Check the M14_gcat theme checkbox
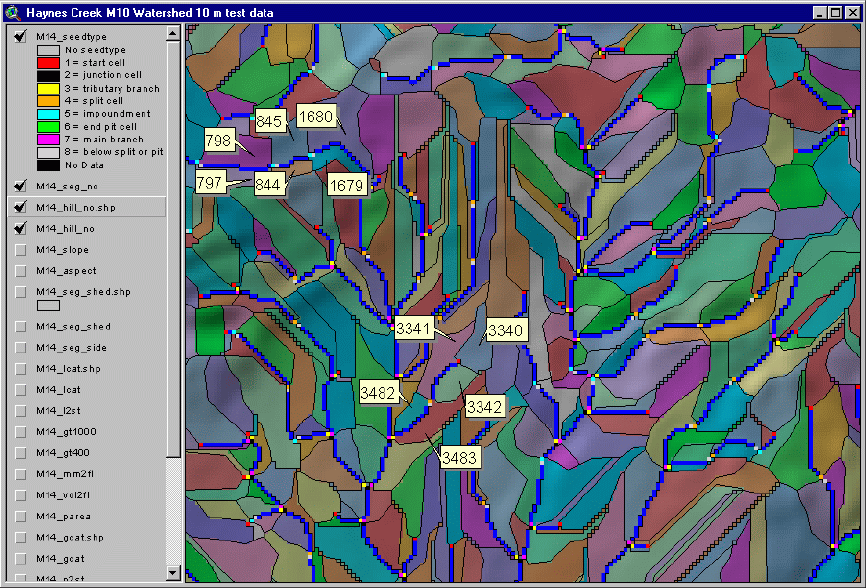The image size is (866, 588). point(20,558)
